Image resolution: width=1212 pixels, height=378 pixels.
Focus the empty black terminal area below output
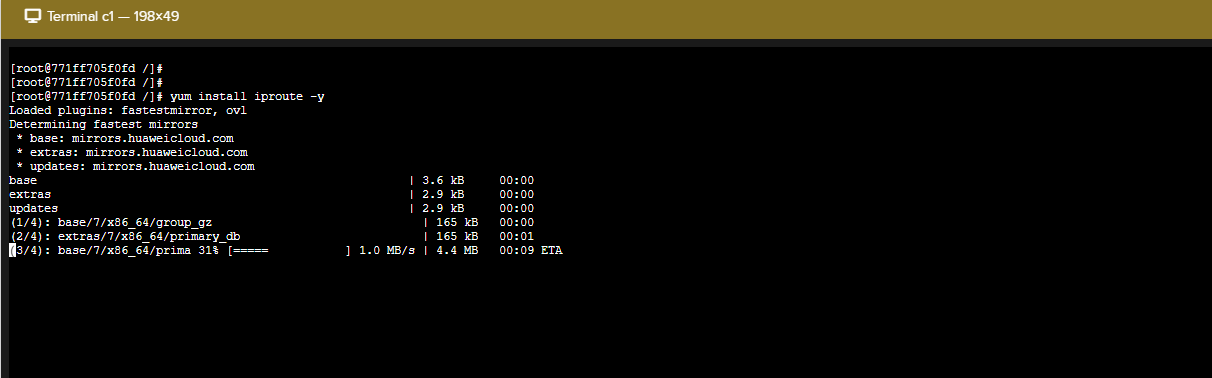(606, 315)
